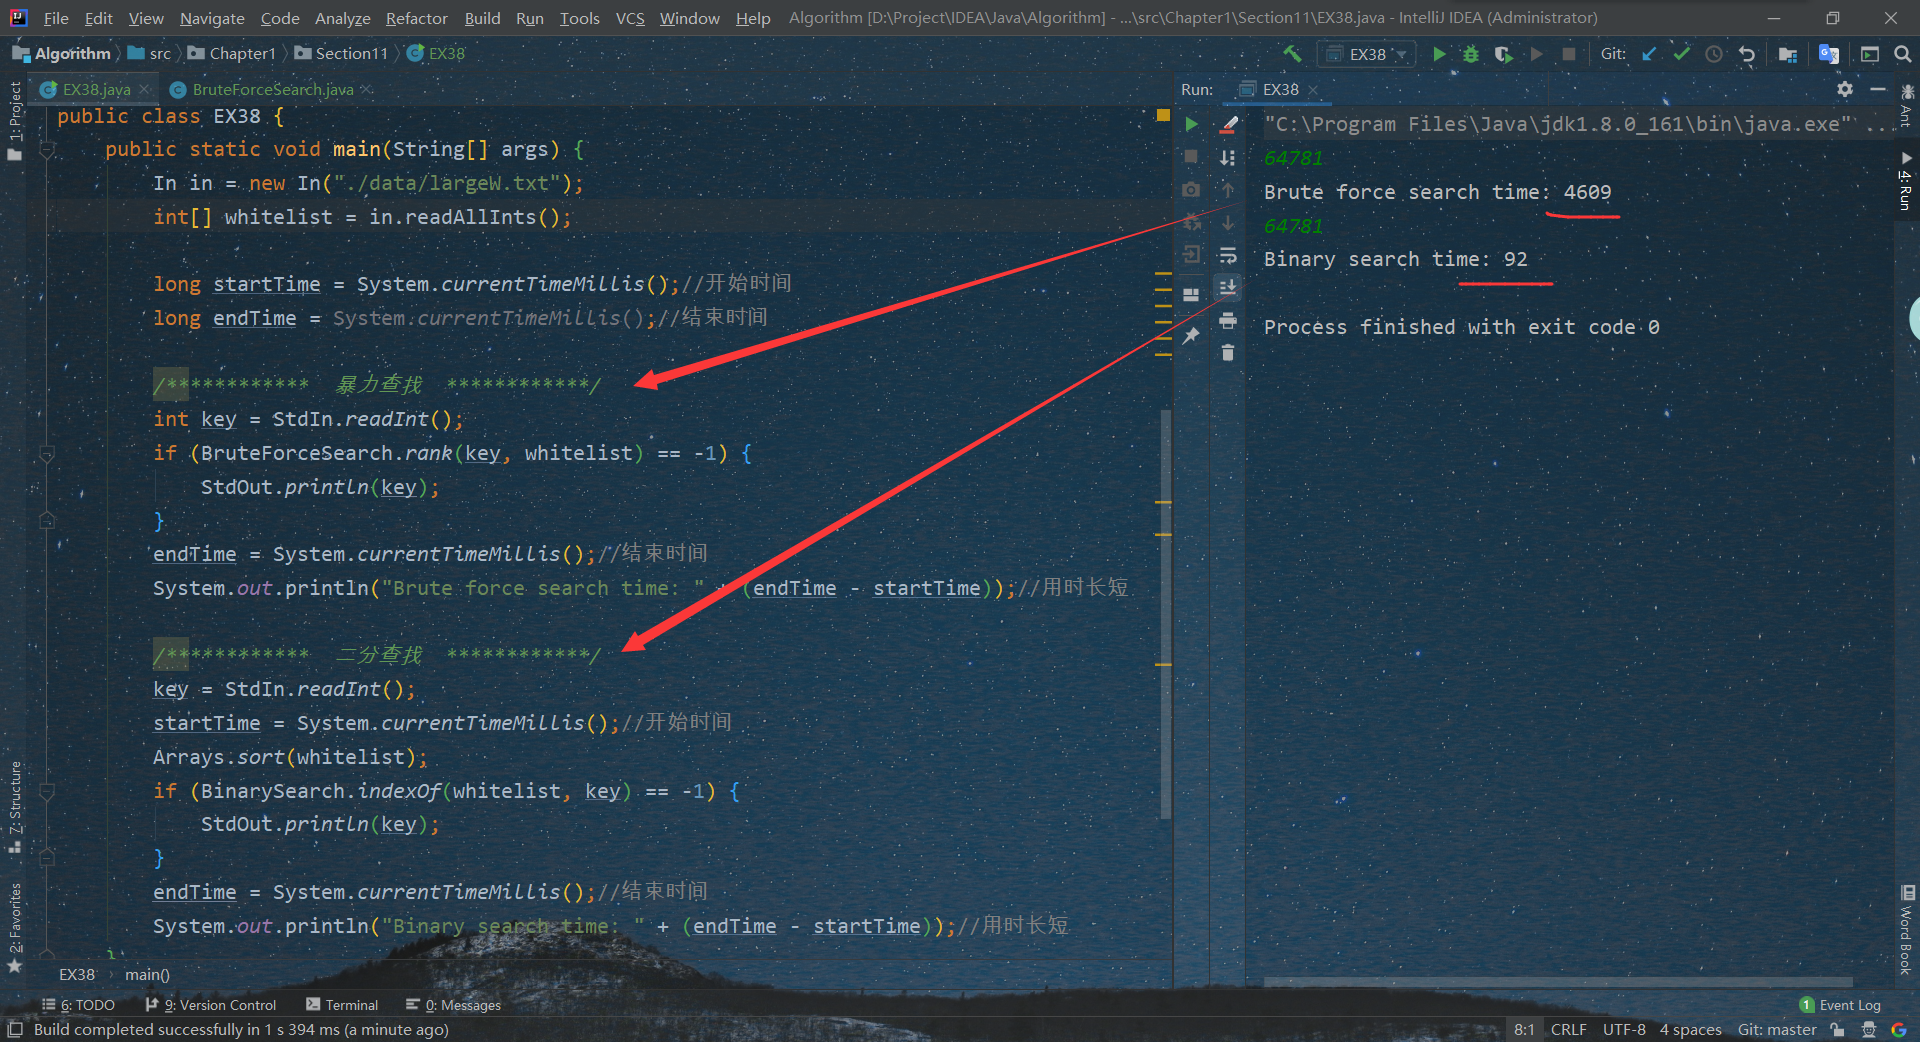
Task: Open the EX38 run configuration dropdown
Action: pyautogui.click(x=1366, y=54)
